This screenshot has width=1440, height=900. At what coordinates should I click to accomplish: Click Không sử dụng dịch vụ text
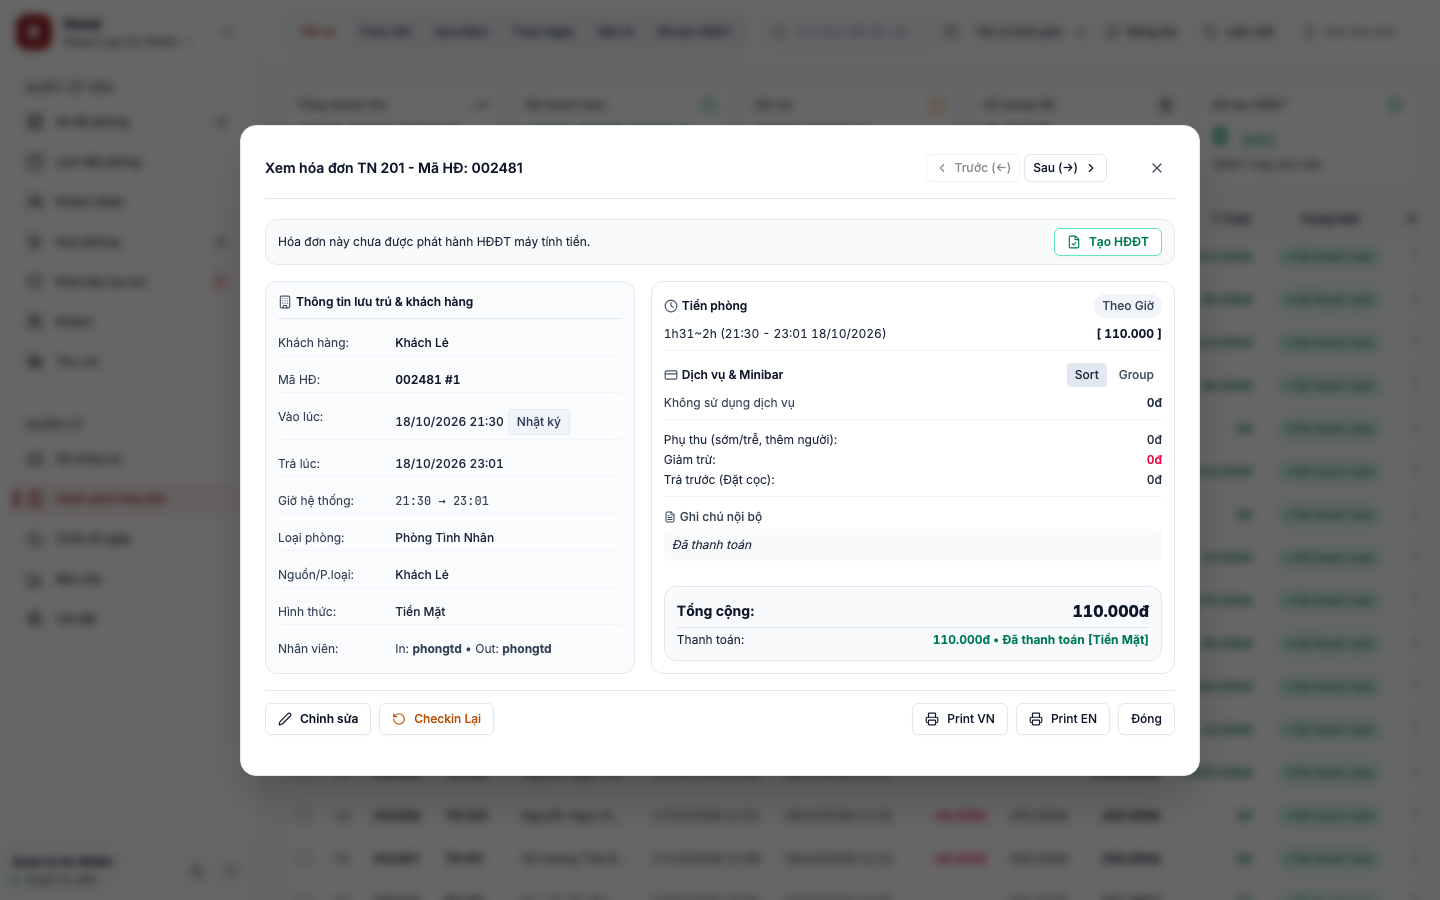pos(729,403)
